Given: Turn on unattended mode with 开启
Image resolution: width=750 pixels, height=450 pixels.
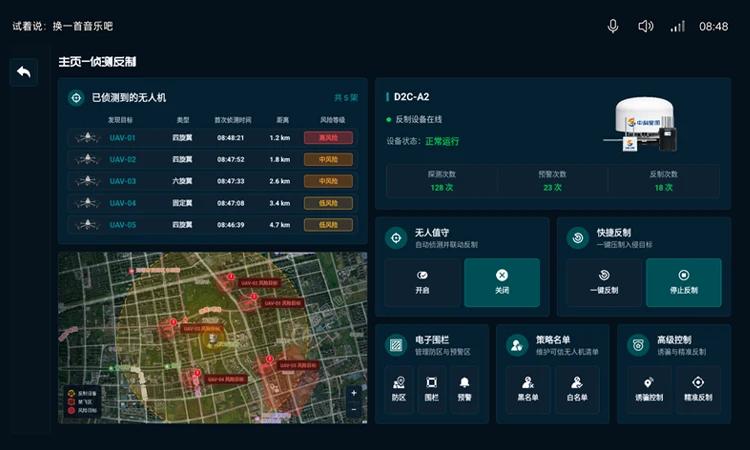Looking at the screenshot, I should point(422,283).
